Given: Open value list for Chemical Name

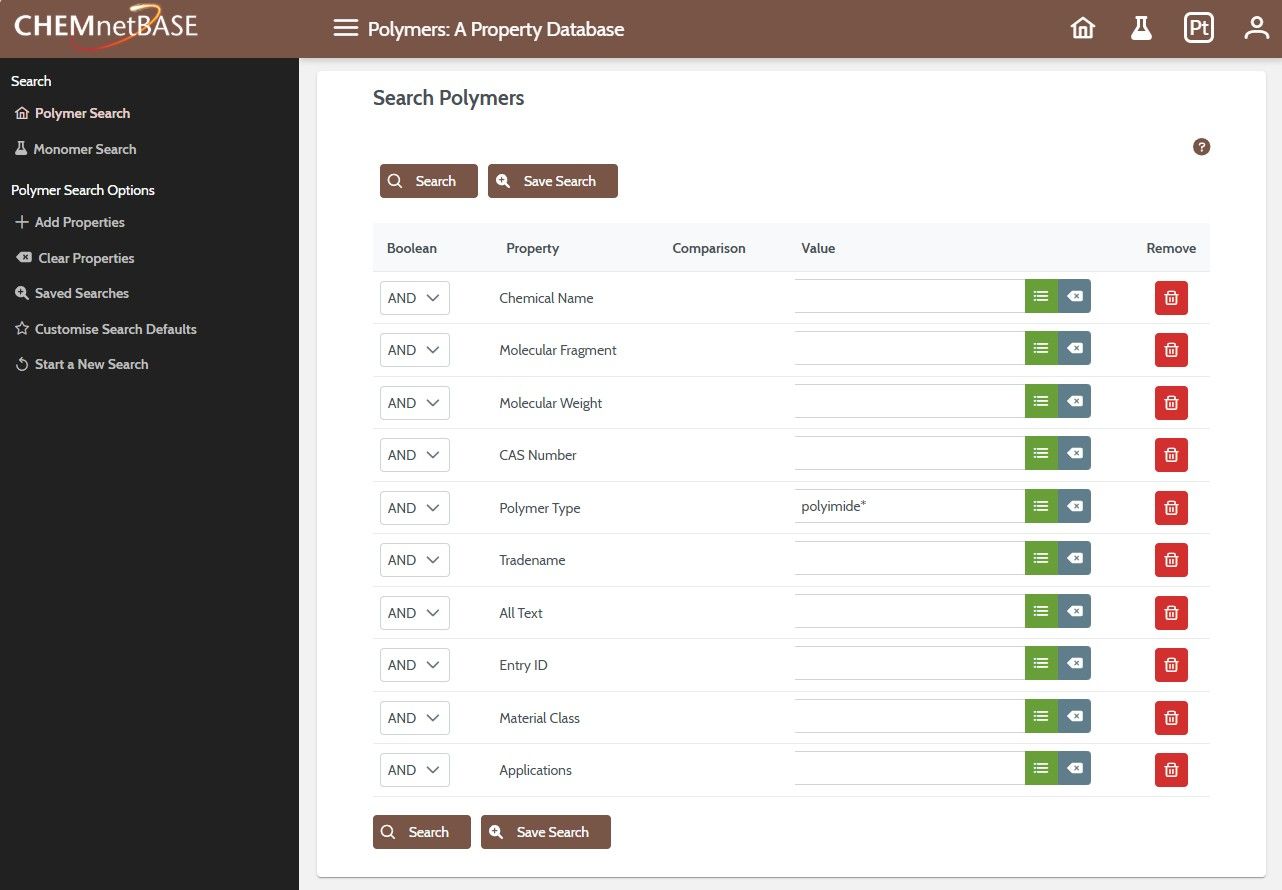Looking at the screenshot, I should (x=1041, y=296).
